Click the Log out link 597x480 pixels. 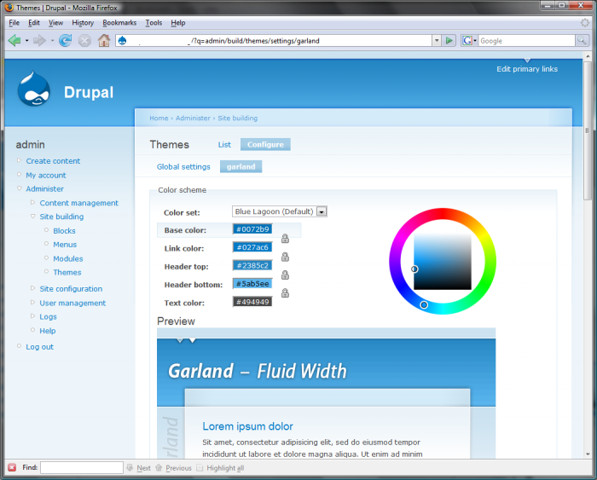[x=40, y=347]
